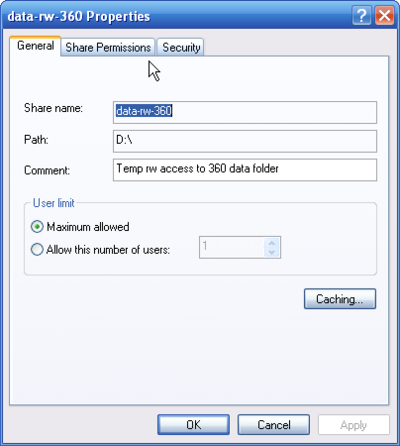Choose Allow this number of users option
The width and height of the screenshot is (400, 446).
(x=37, y=250)
